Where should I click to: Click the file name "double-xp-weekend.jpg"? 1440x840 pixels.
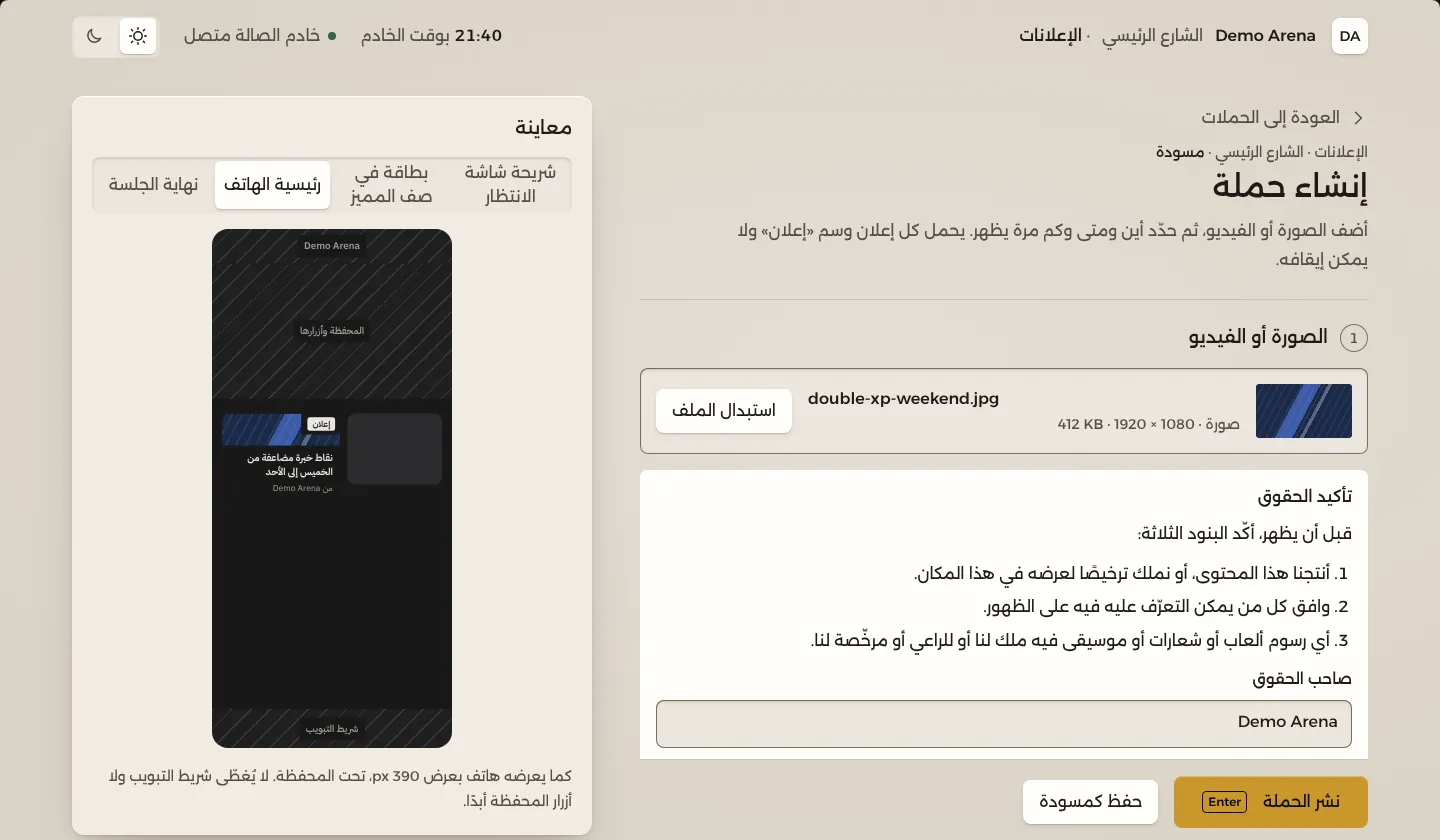903,398
